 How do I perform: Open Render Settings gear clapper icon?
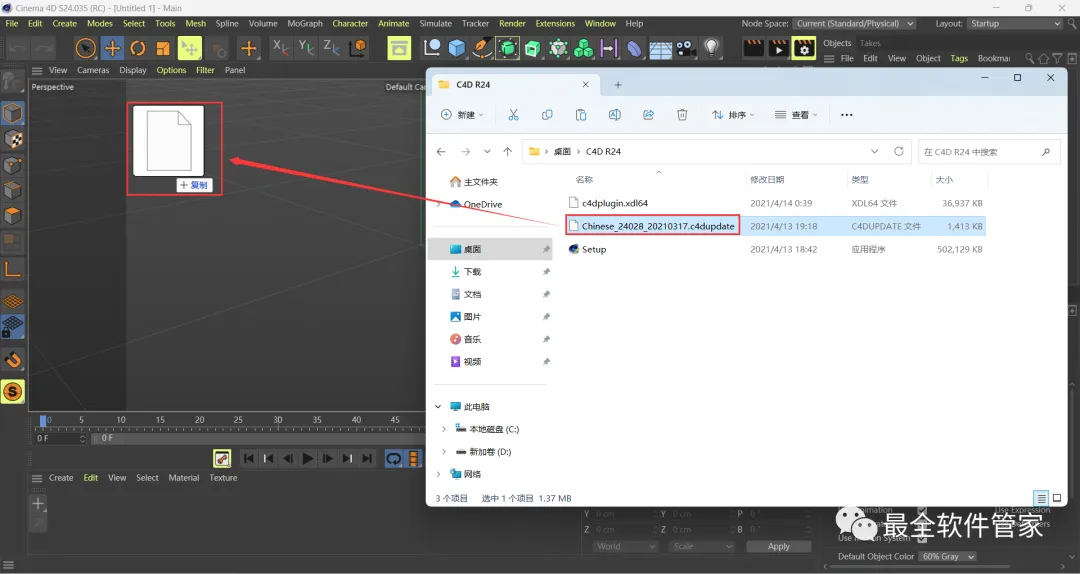tap(804, 48)
